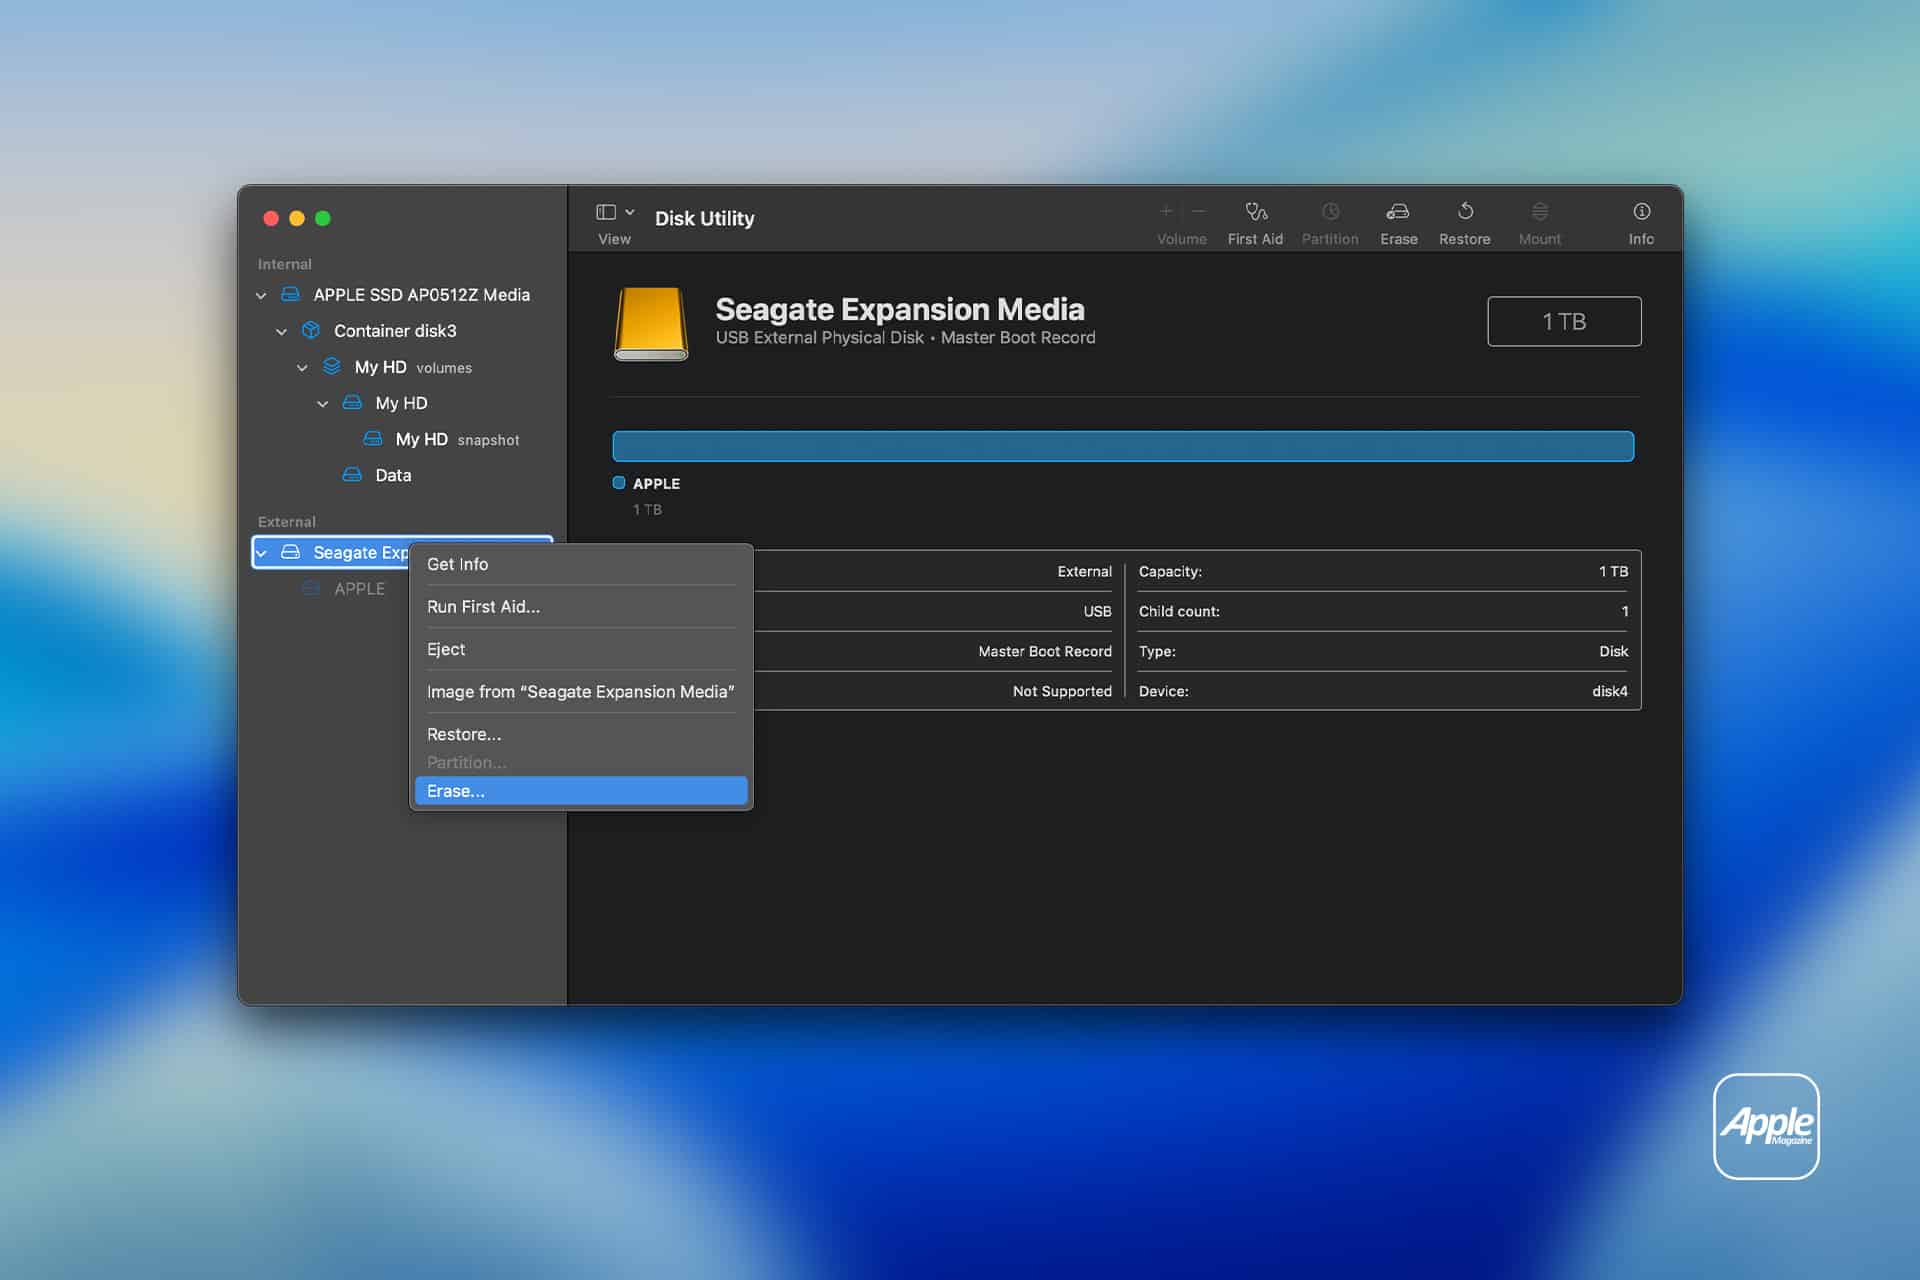Select the My HD snapshot row

pos(402,439)
